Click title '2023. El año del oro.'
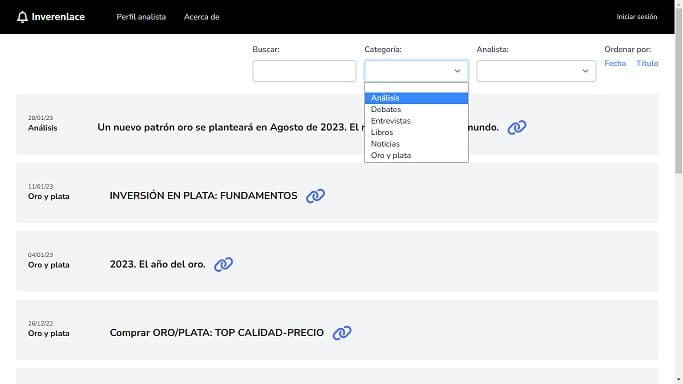The height and width of the screenshot is (384, 683). coord(157,264)
